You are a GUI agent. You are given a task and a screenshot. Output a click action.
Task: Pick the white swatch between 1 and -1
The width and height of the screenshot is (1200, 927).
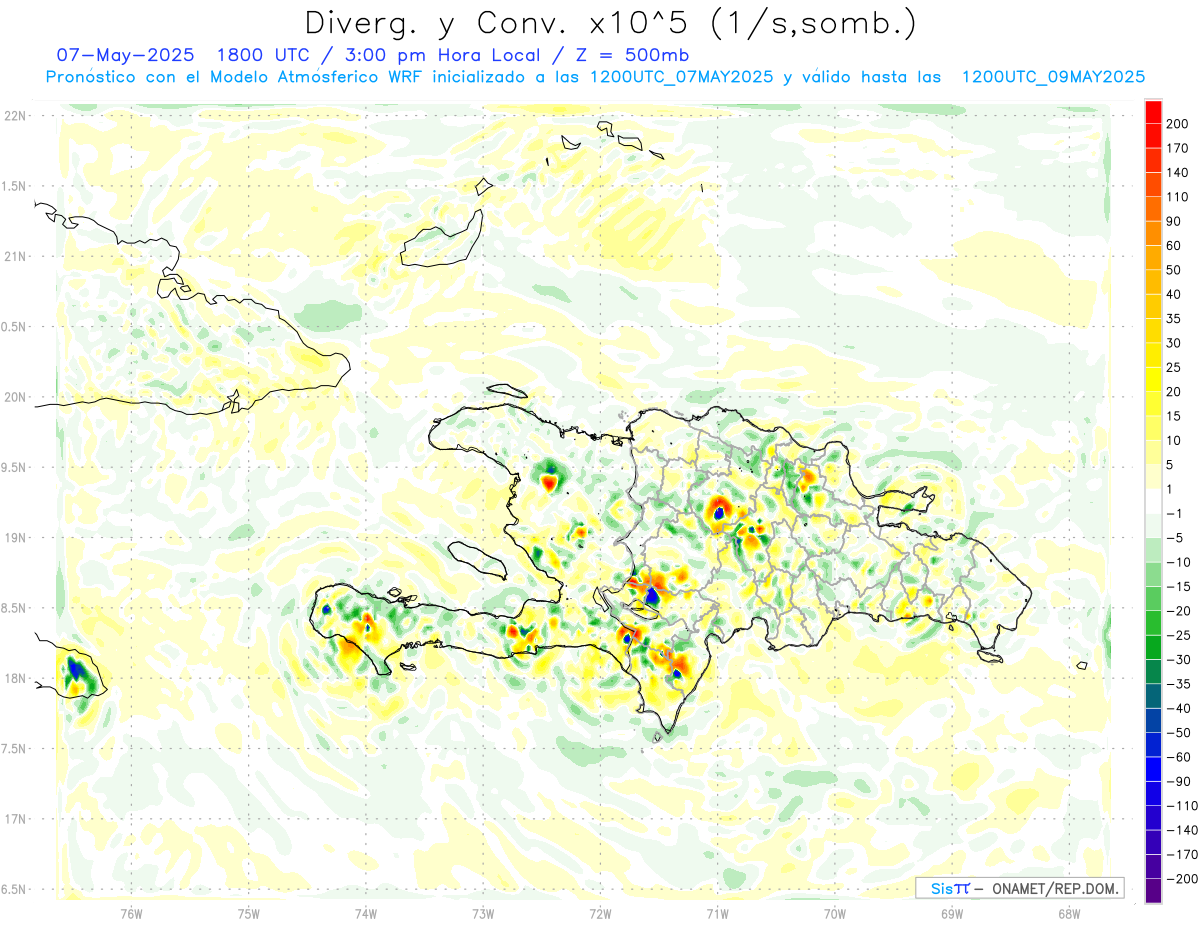coord(1153,501)
